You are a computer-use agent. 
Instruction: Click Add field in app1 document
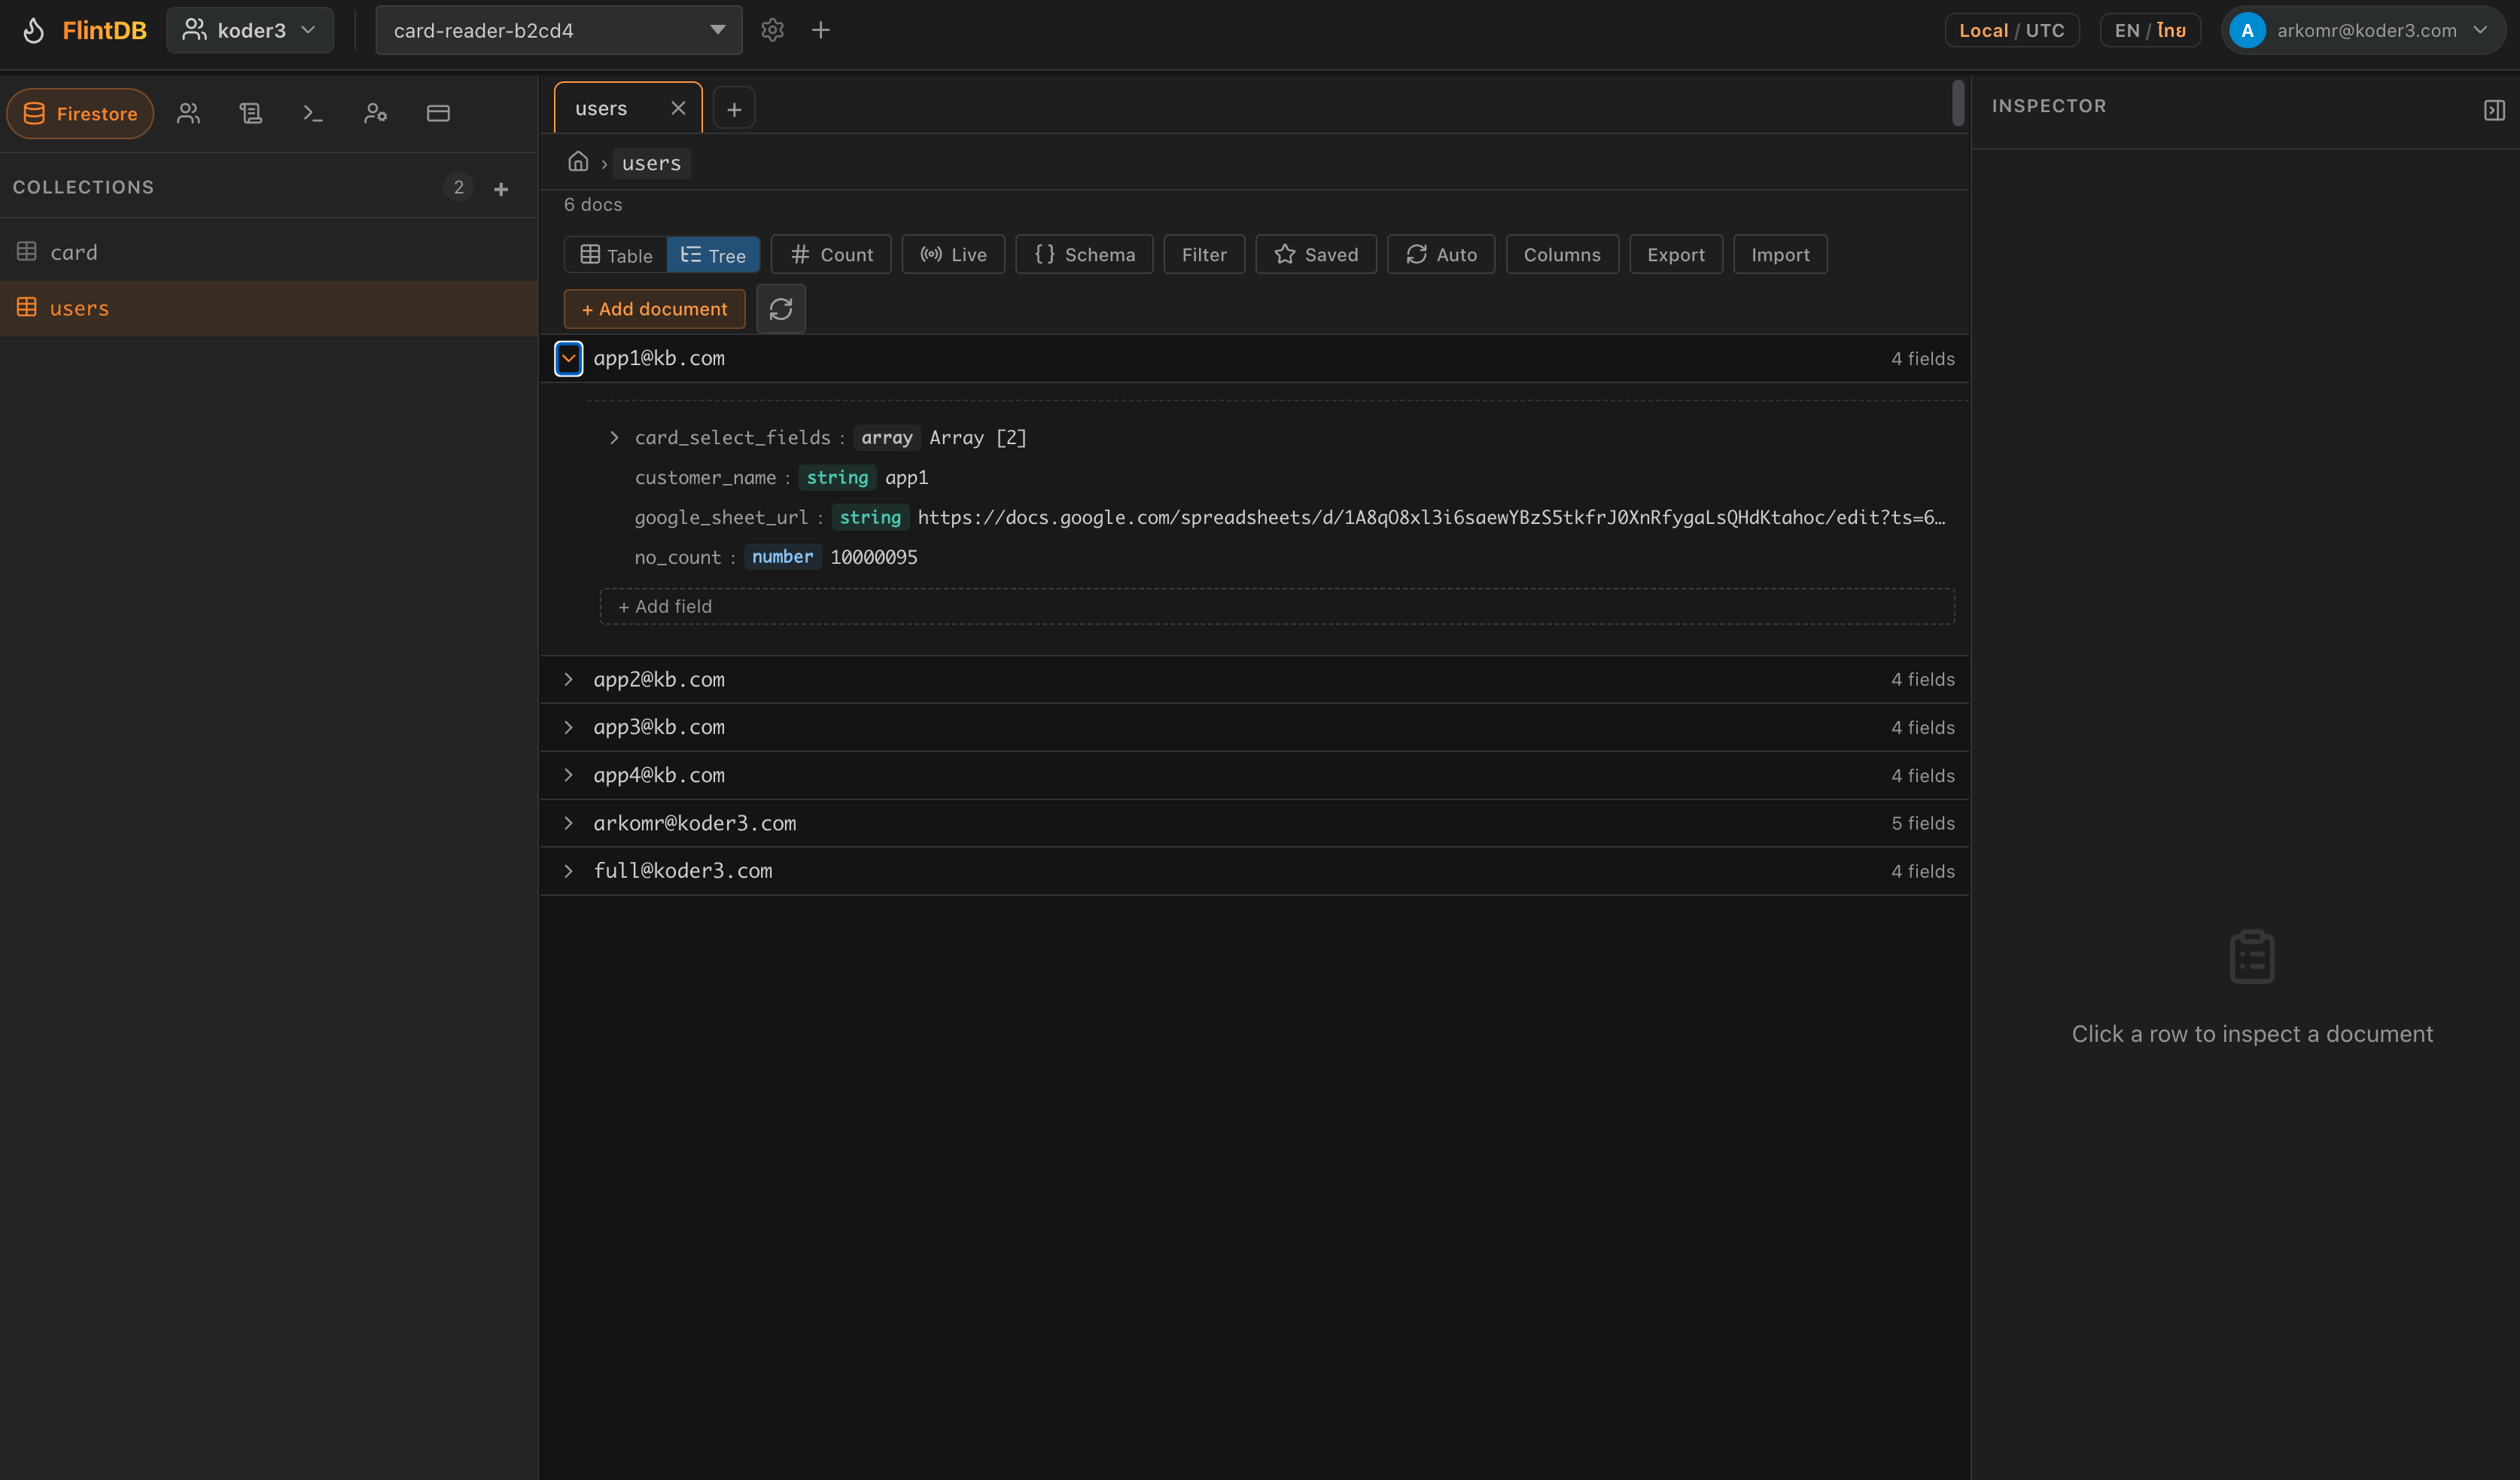click(1277, 607)
